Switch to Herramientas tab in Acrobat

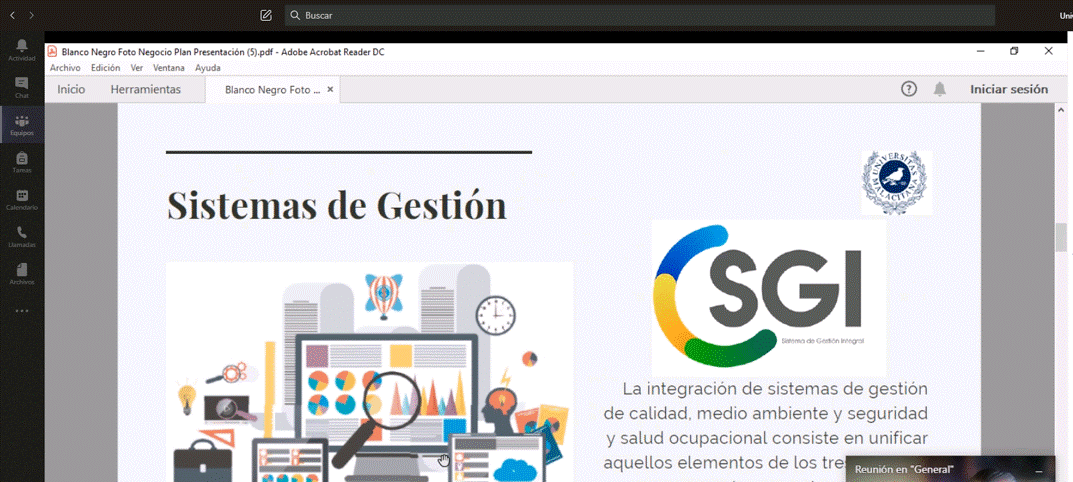click(146, 89)
